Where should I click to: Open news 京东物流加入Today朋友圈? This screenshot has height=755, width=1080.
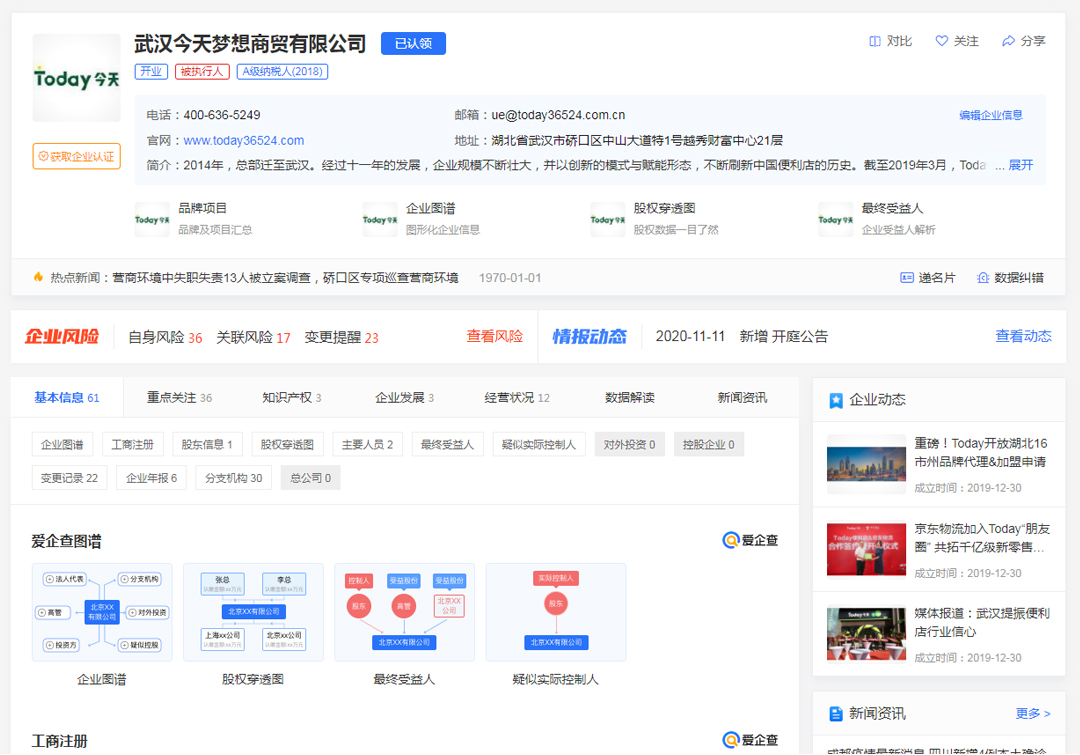(x=982, y=538)
